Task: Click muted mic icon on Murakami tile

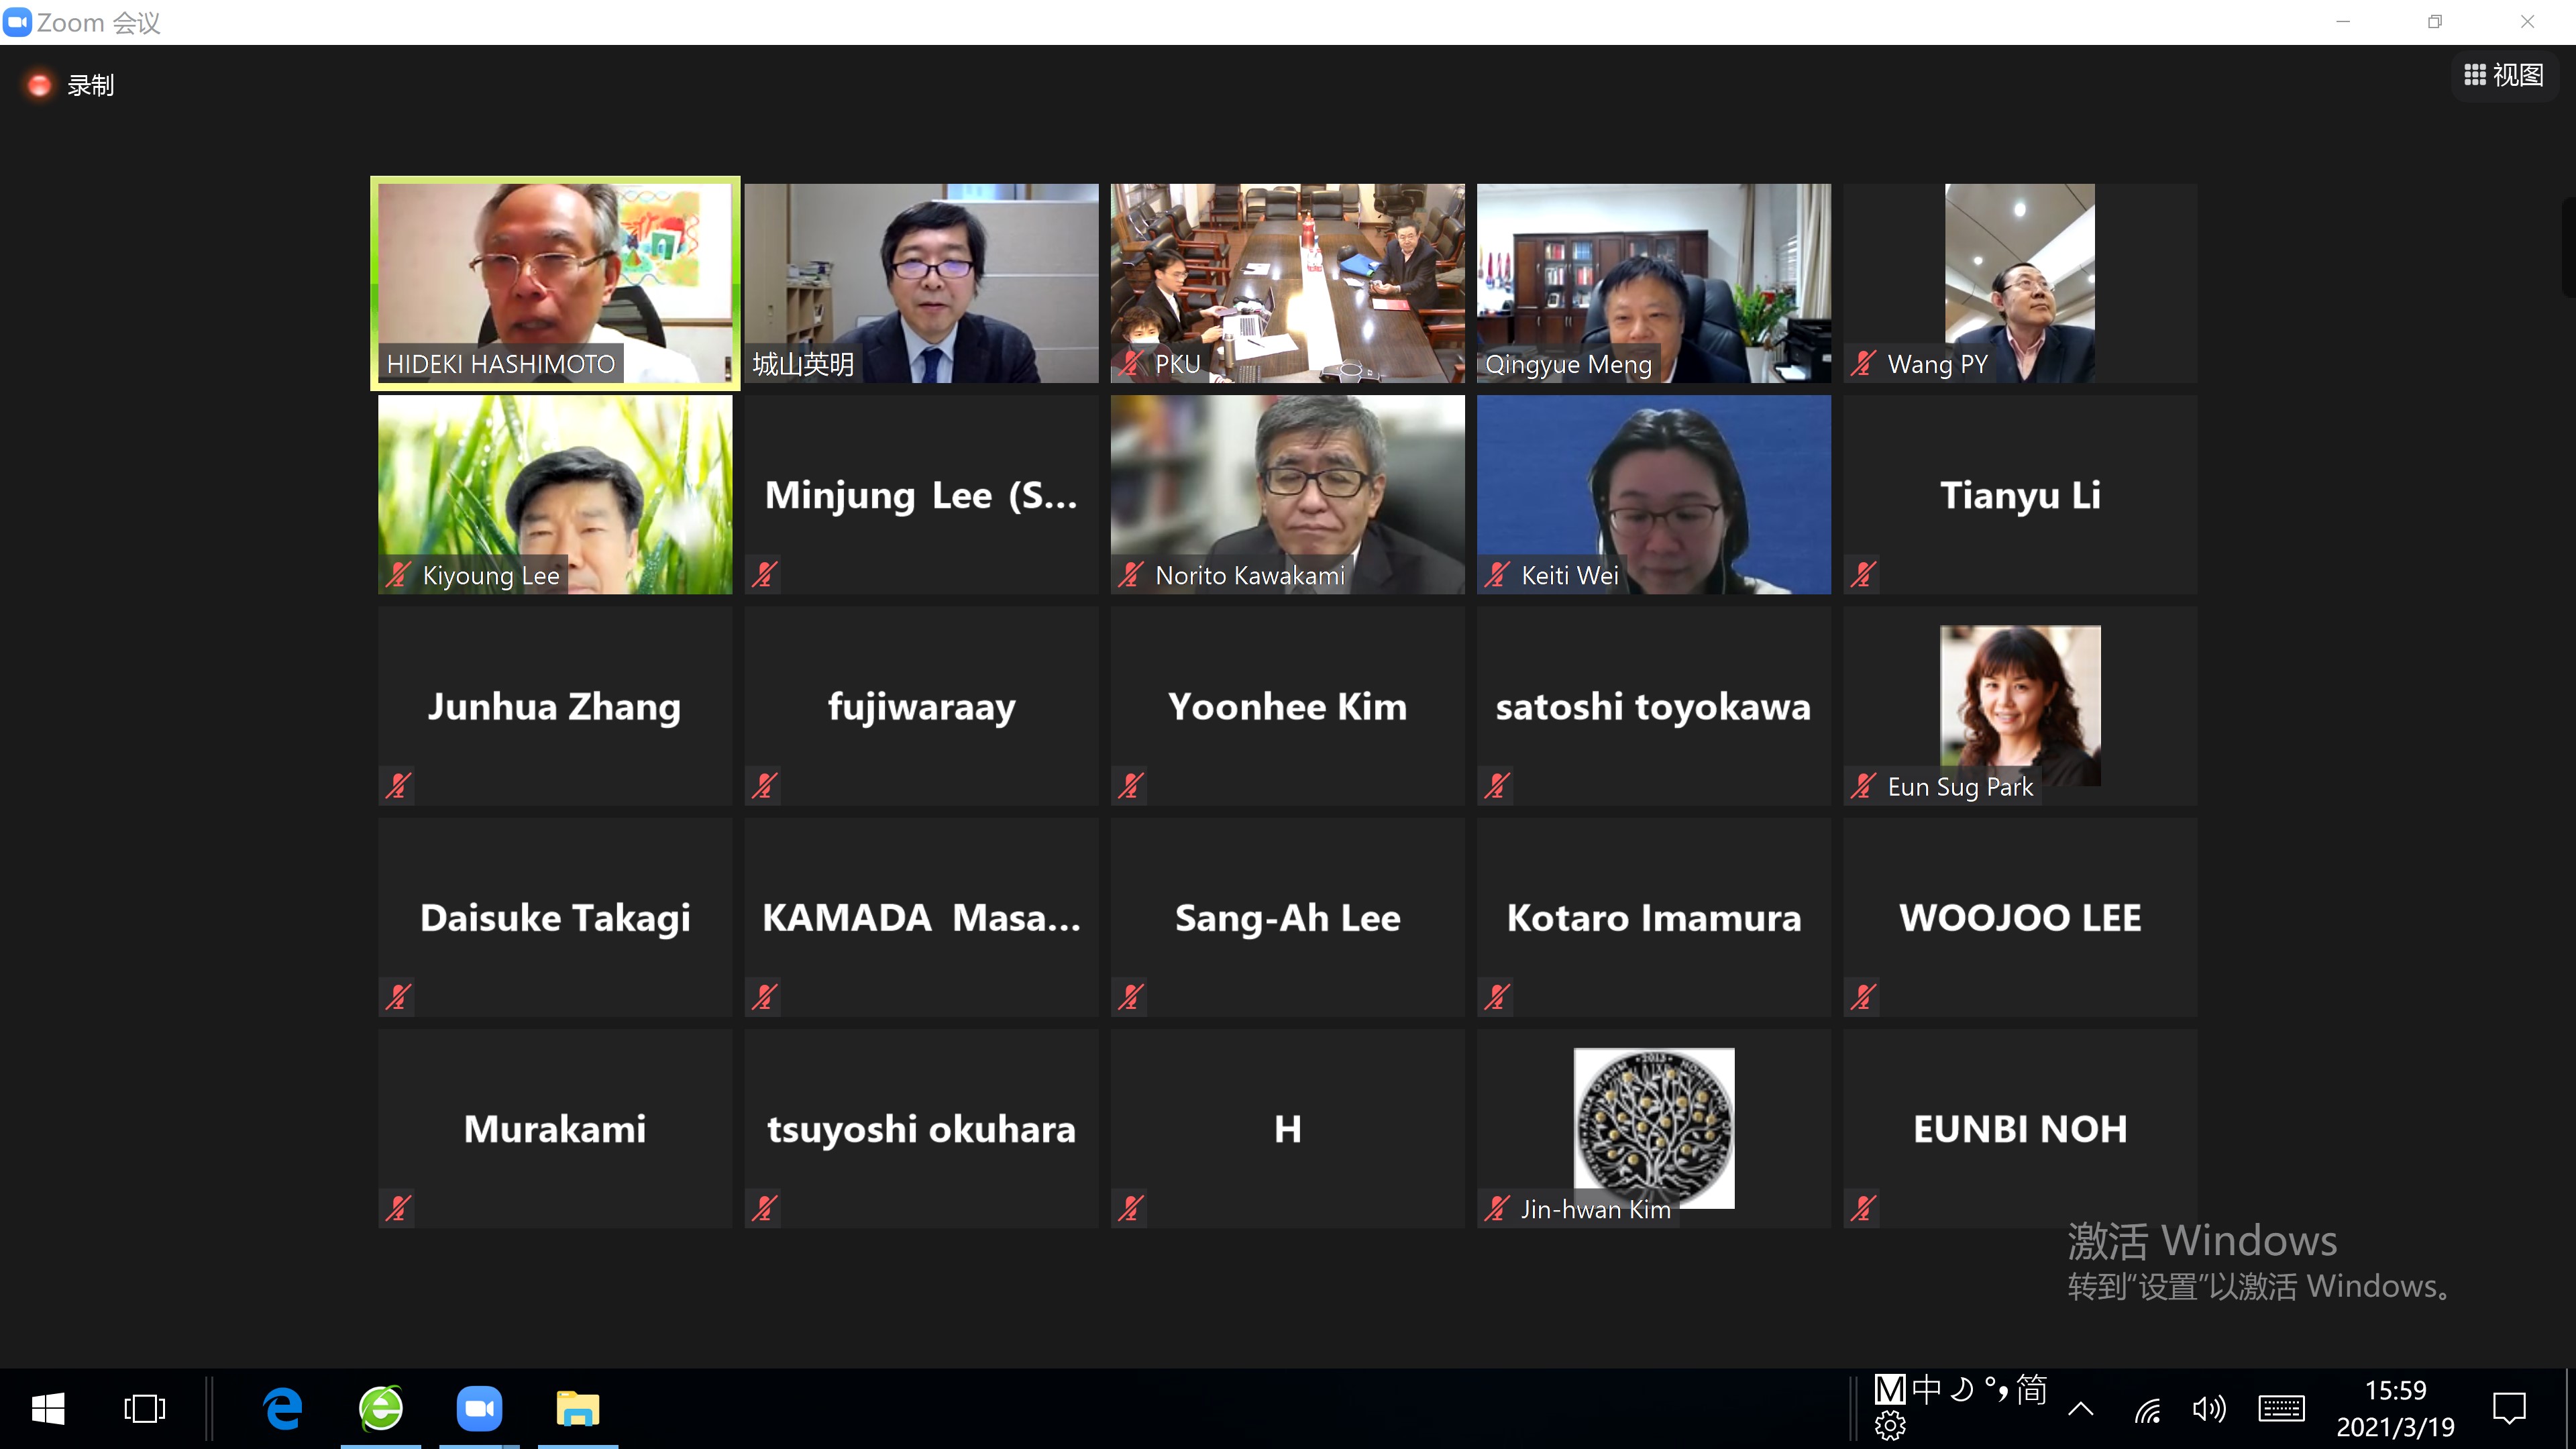Action: click(x=398, y=1208)
